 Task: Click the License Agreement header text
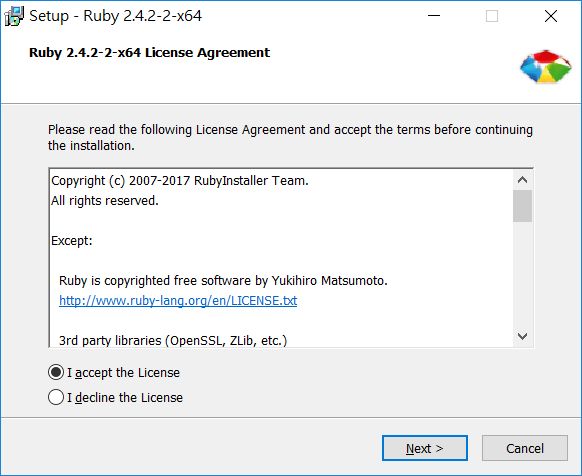[x=149, y=53]
